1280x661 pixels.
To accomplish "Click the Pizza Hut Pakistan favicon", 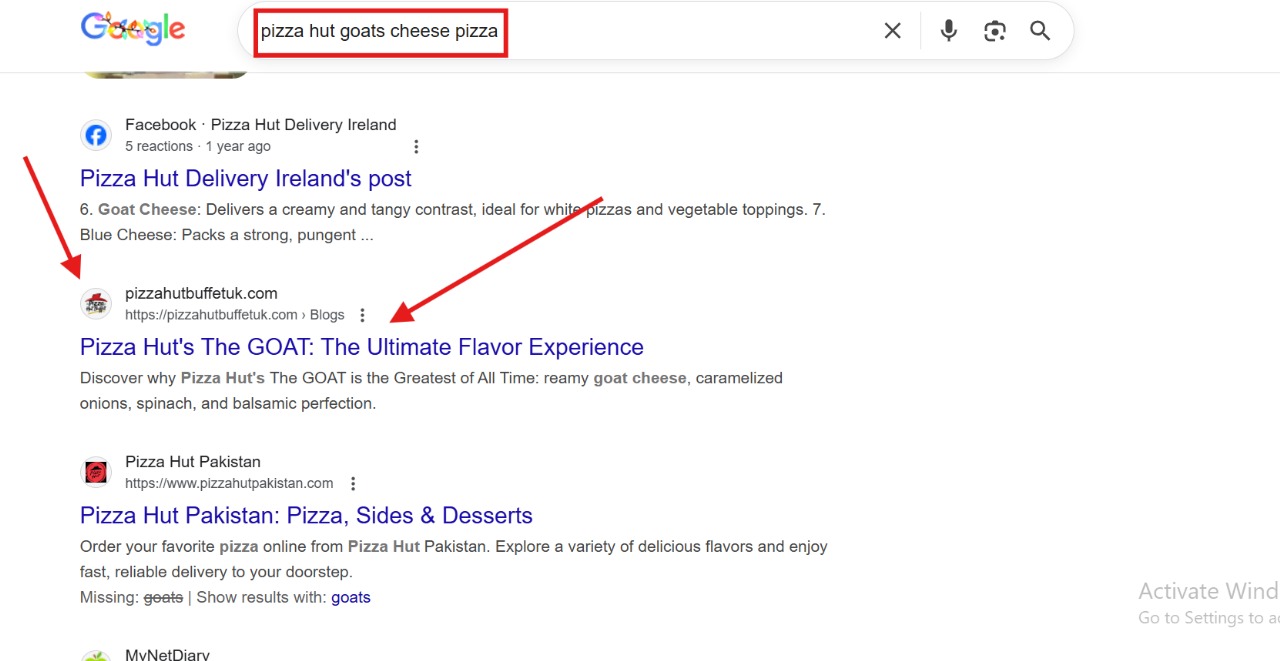I will tap(96, 472).
